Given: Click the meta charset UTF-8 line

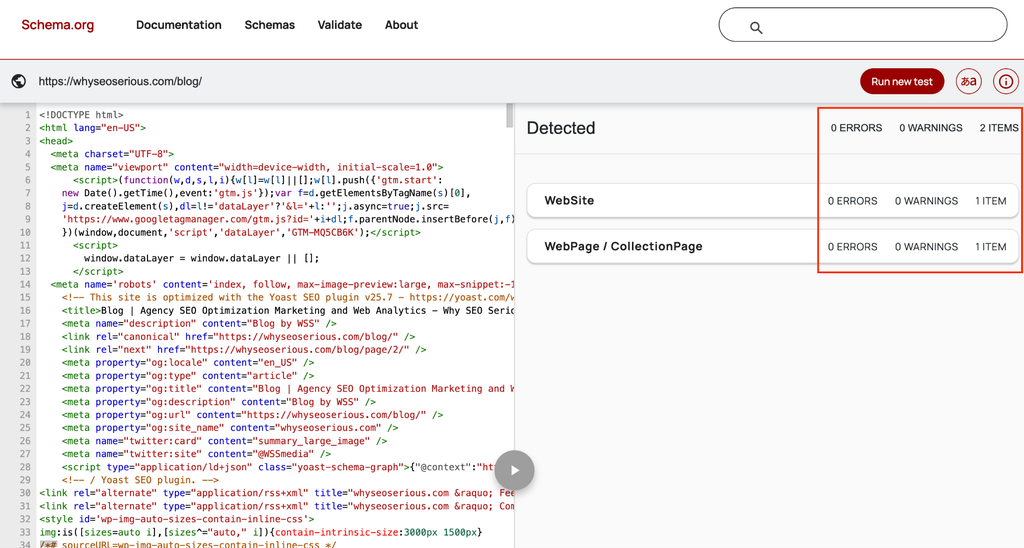Looking at the screenshot, I should (112, 154).
